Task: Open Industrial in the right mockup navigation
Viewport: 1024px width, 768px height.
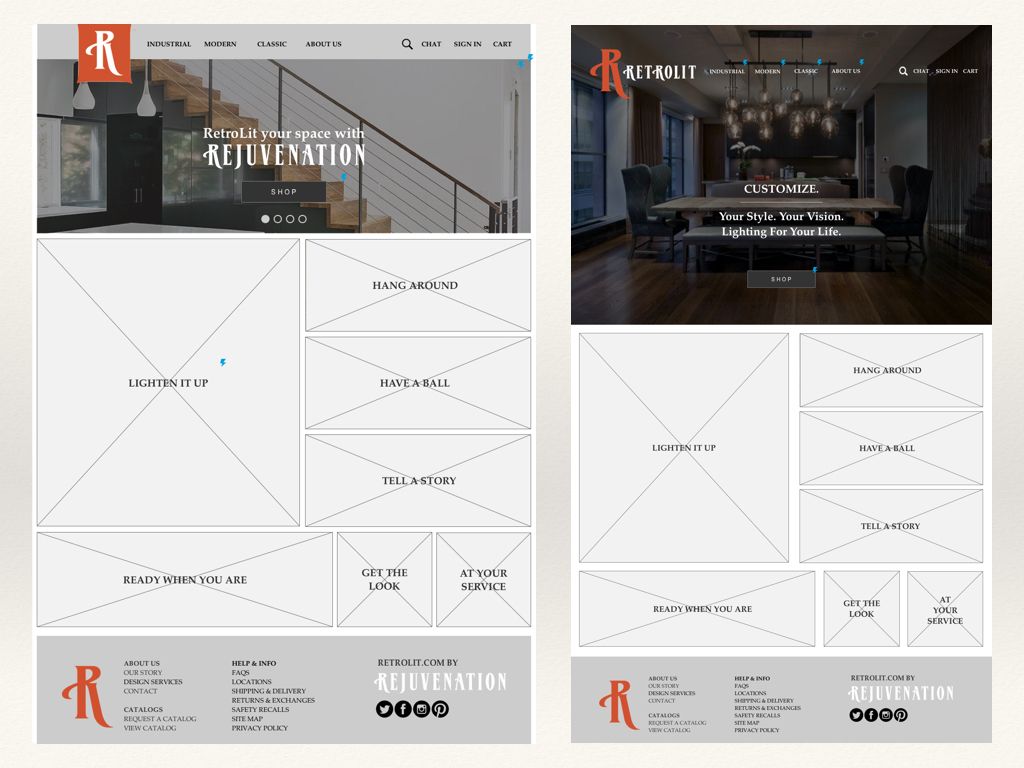Action: 727,71
